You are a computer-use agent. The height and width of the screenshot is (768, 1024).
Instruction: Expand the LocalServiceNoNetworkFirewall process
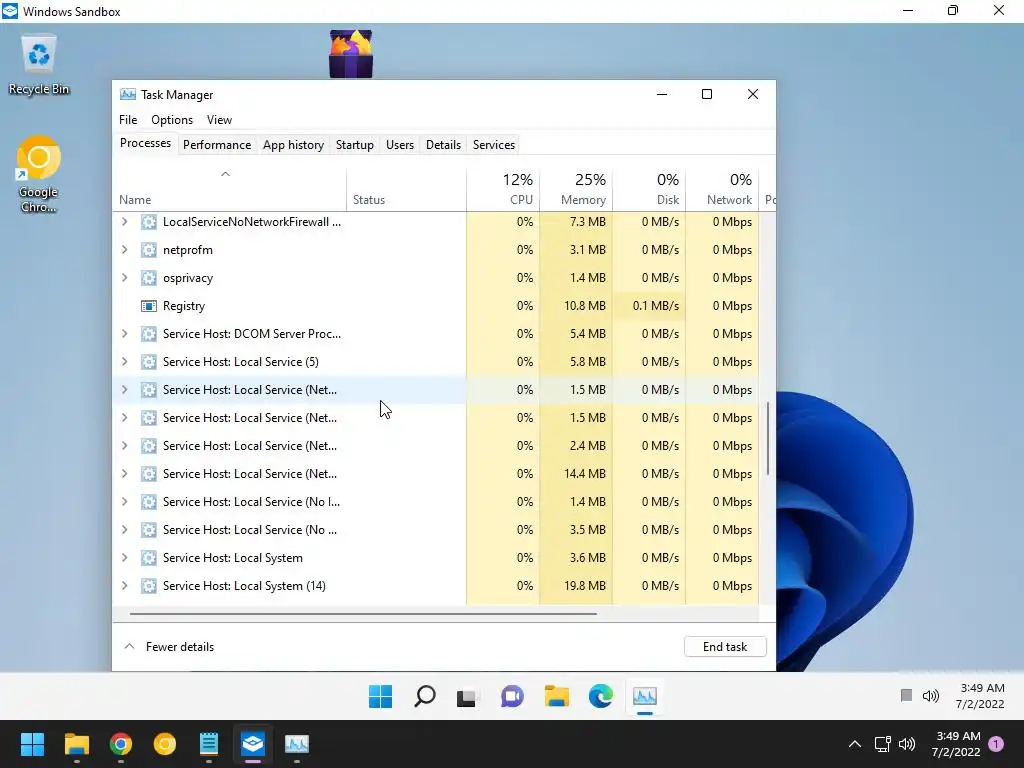124,221
